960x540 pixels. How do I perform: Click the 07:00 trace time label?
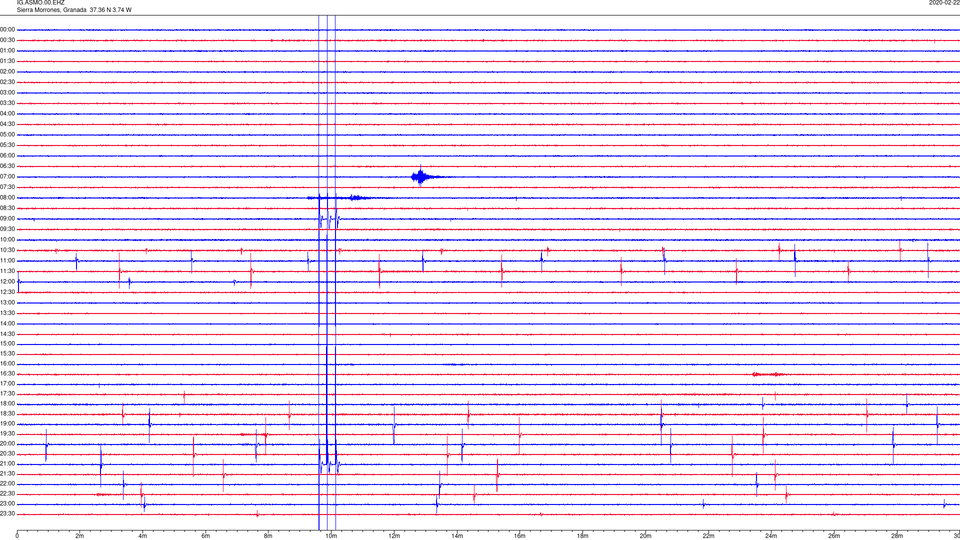pos(7,176)
